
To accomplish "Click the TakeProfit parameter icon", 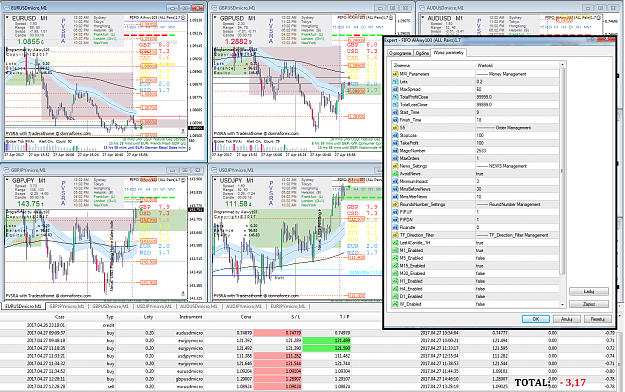I will pyautogui.click(x=395, y=143).
